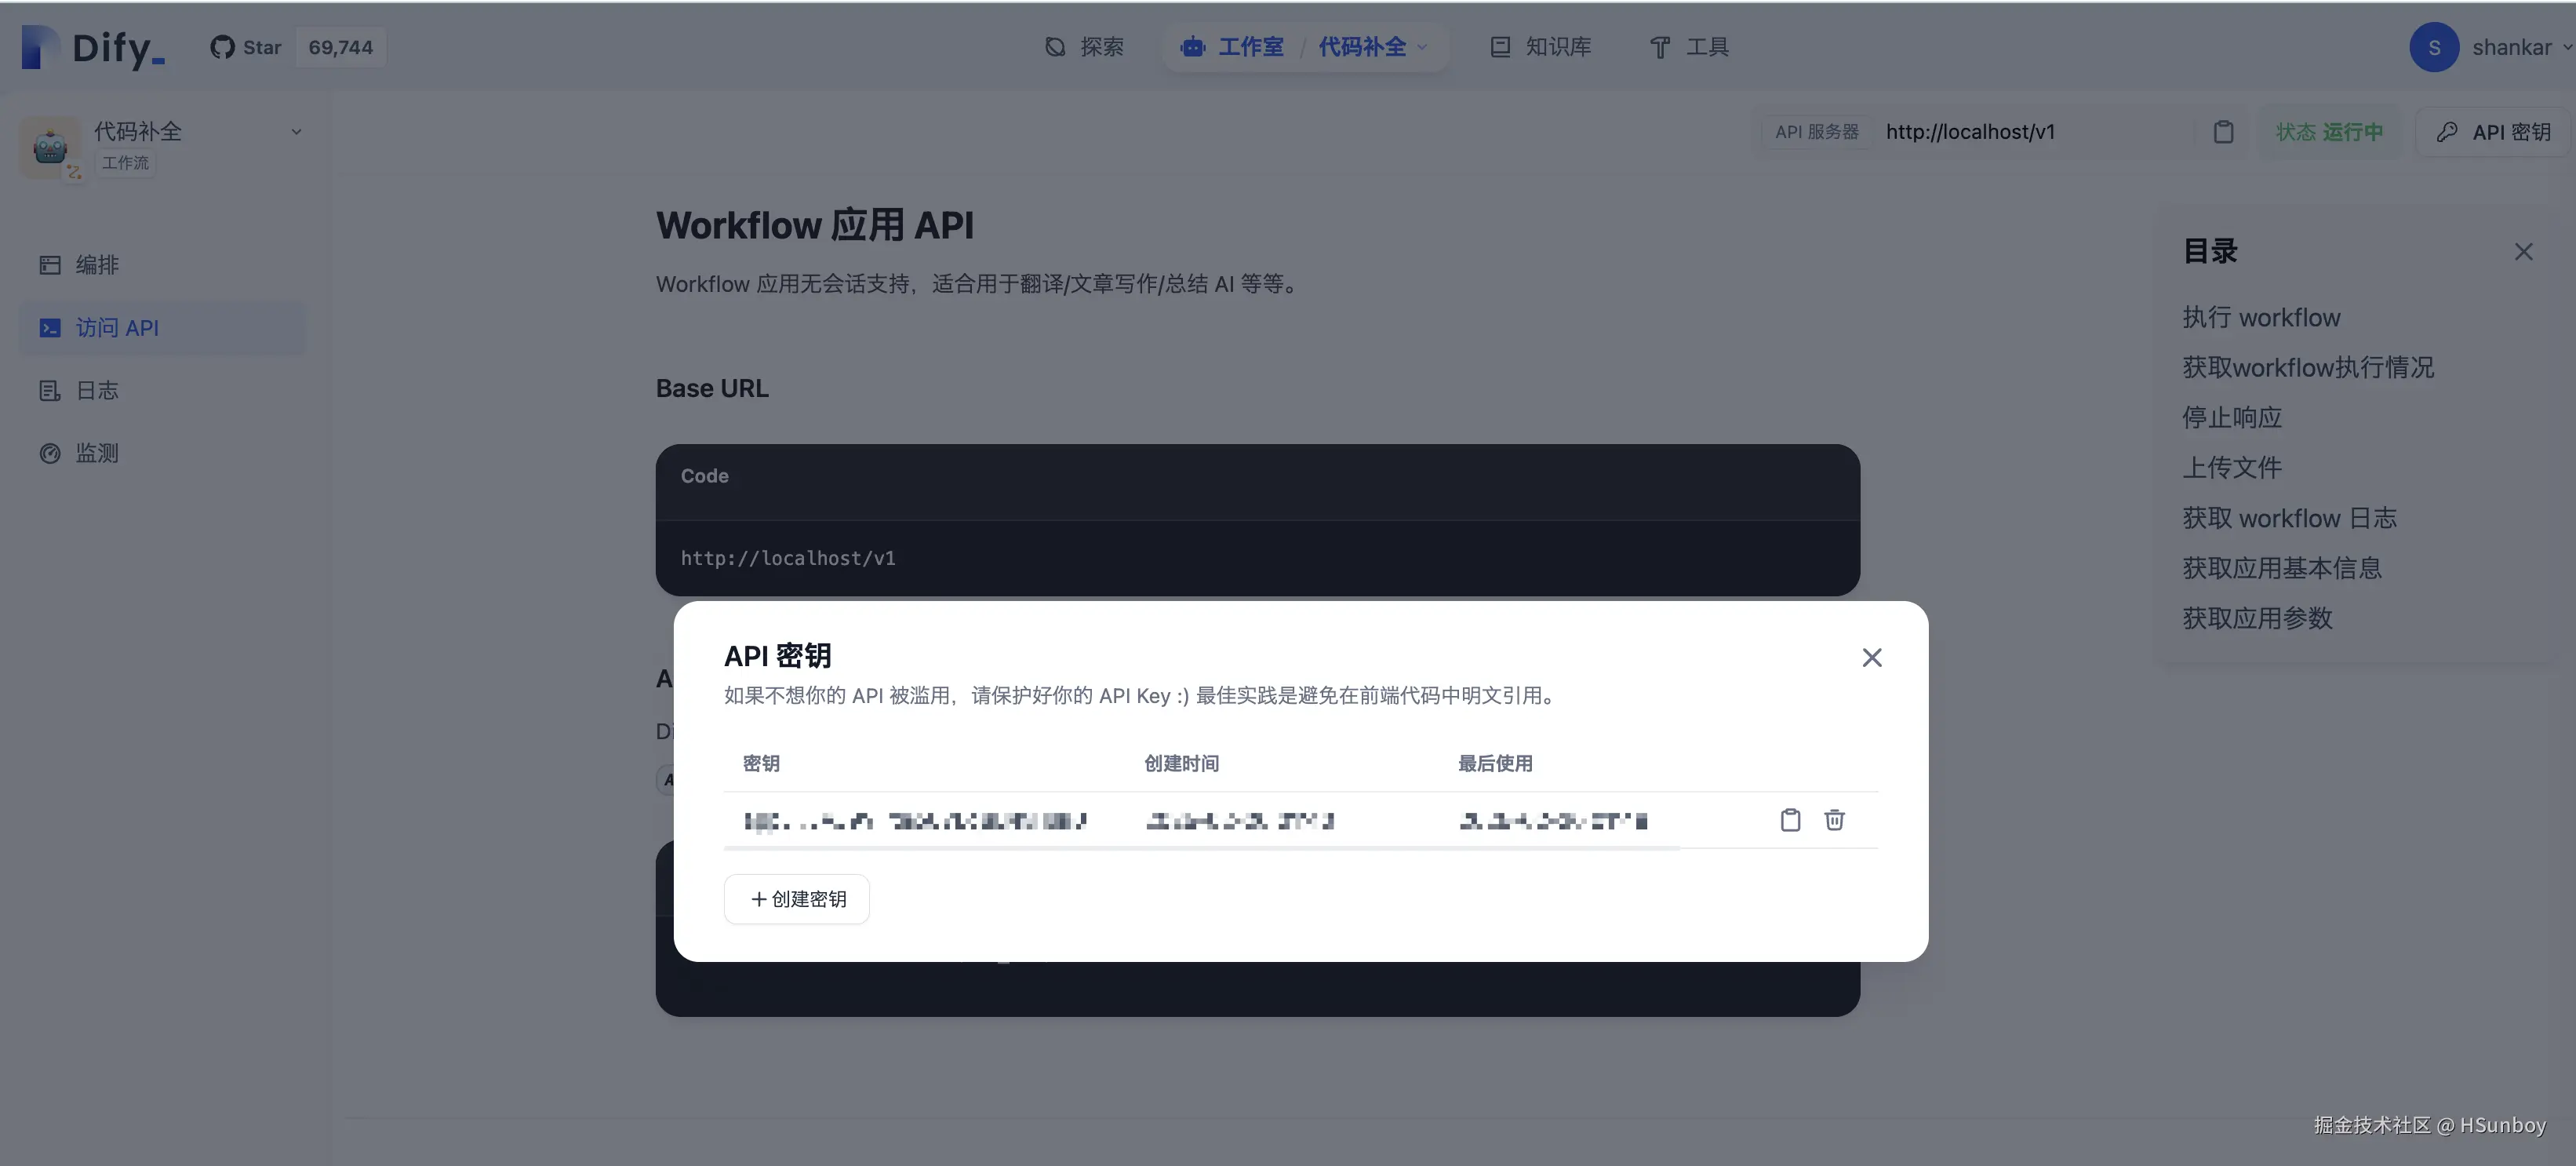The height and width of the screenshot is (1166, 2576).
Task: Copy the API key in the dialog
Action: coord(1790,820)
